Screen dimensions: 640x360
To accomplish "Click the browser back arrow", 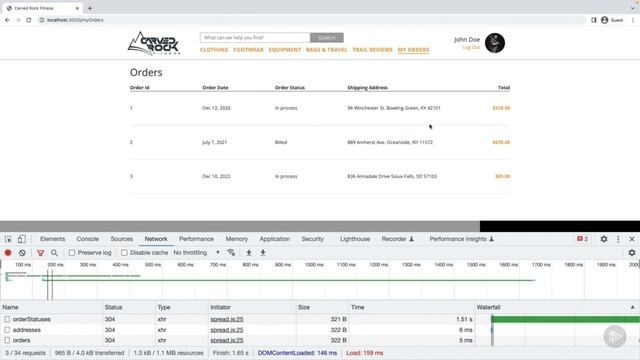I will [x=7, y=20].
